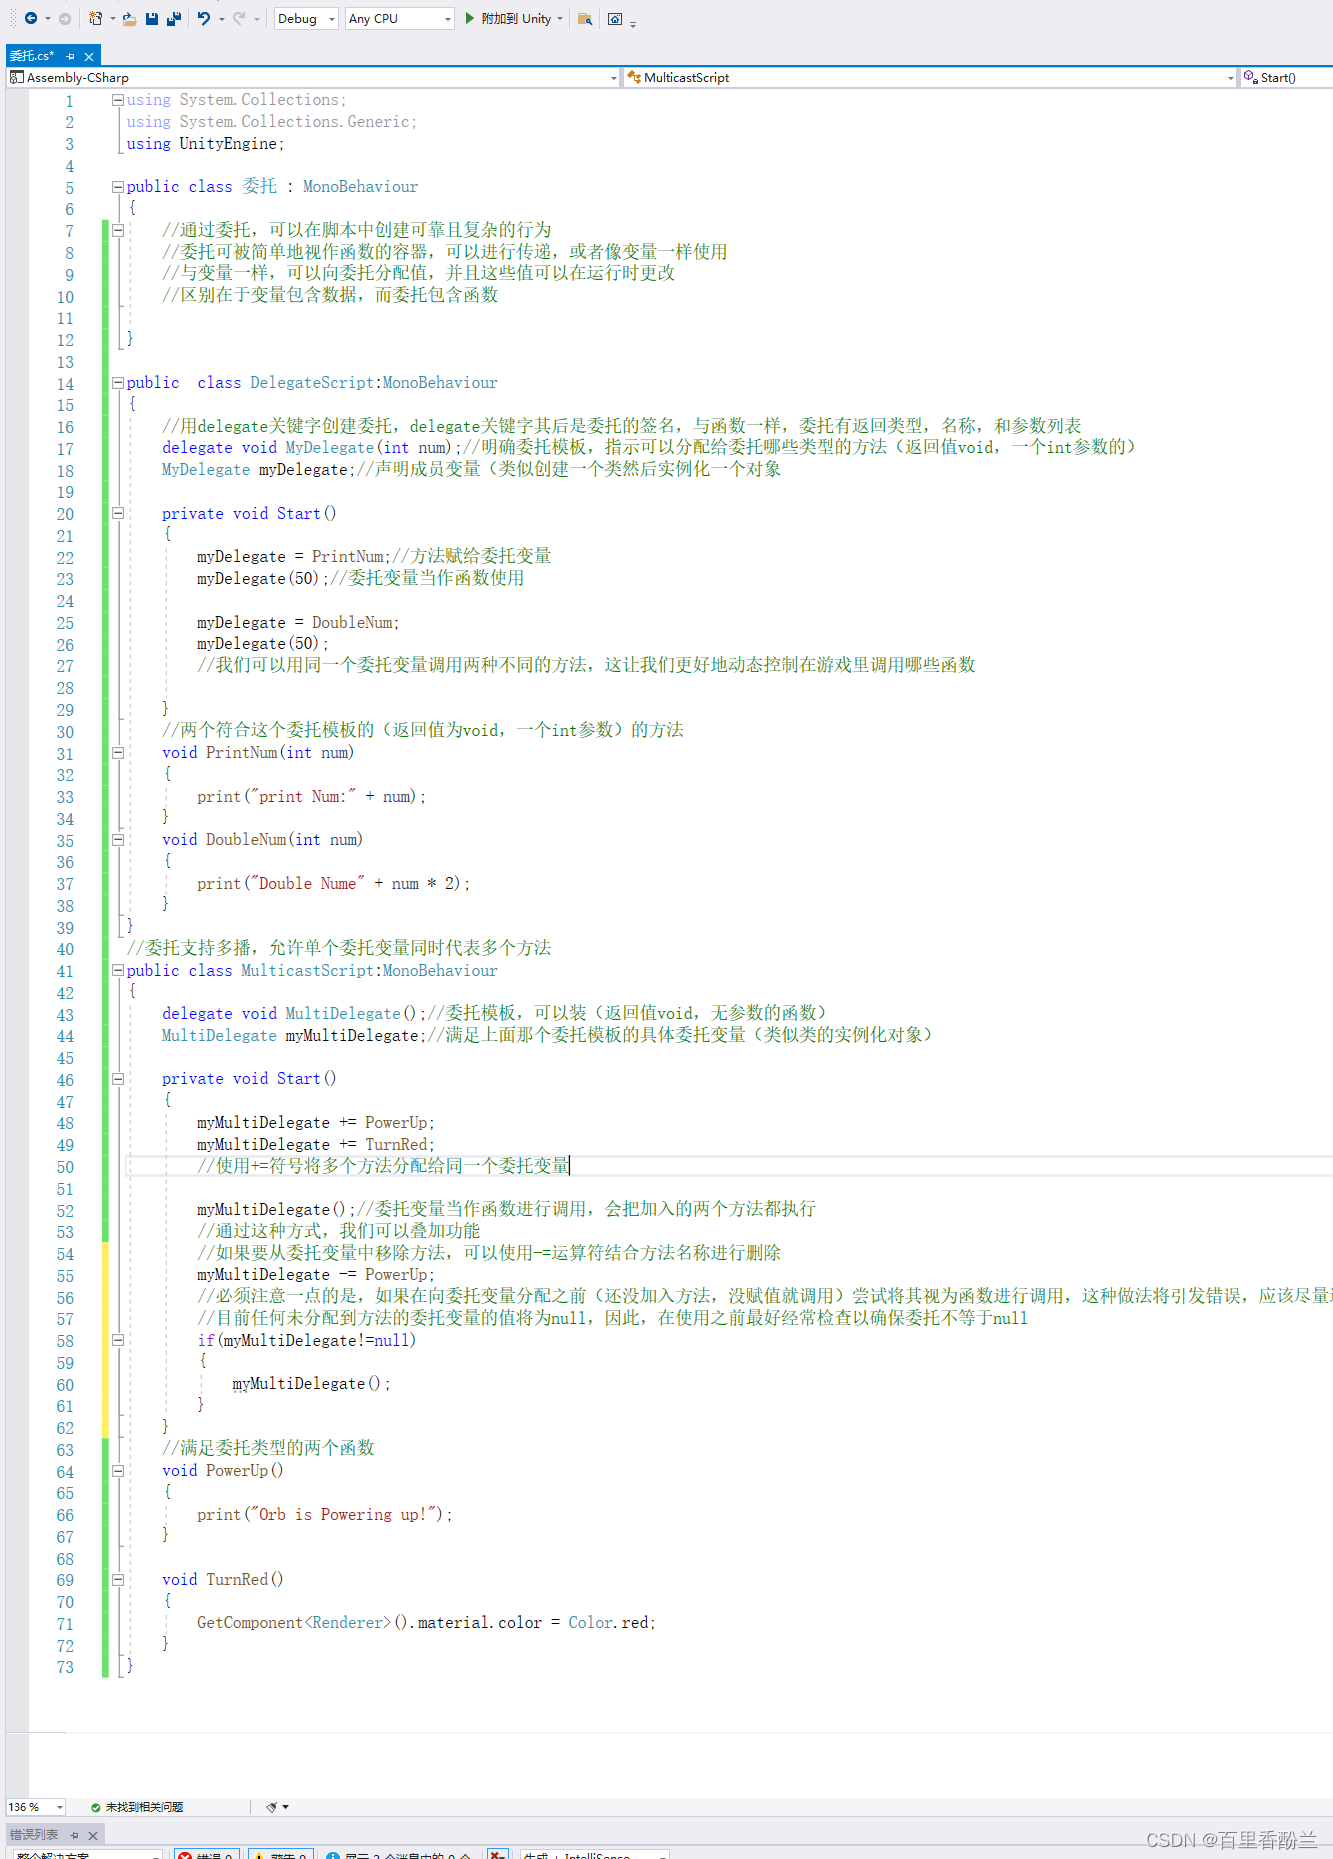Screen dimensions: 1333x1859
Task: Collapse Start method at line 46
Action: [118, 1079]
